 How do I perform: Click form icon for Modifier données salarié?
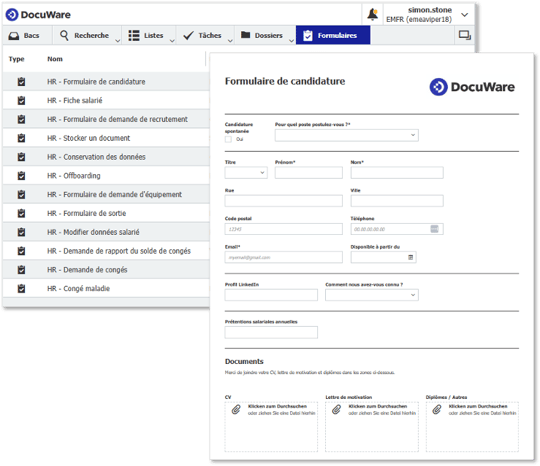coord(21,232)
